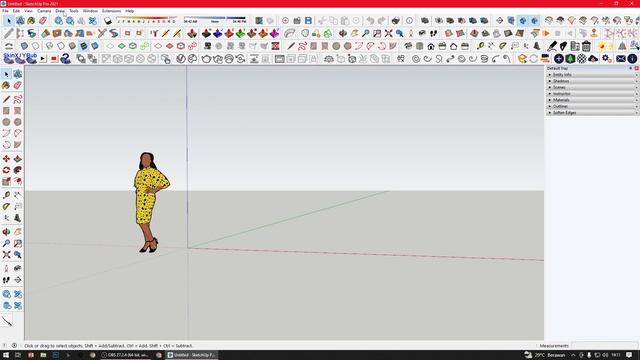This screenshot has width=640, height=360.
Task: Expand the Instructor panel
Action: tap(592, 93)
